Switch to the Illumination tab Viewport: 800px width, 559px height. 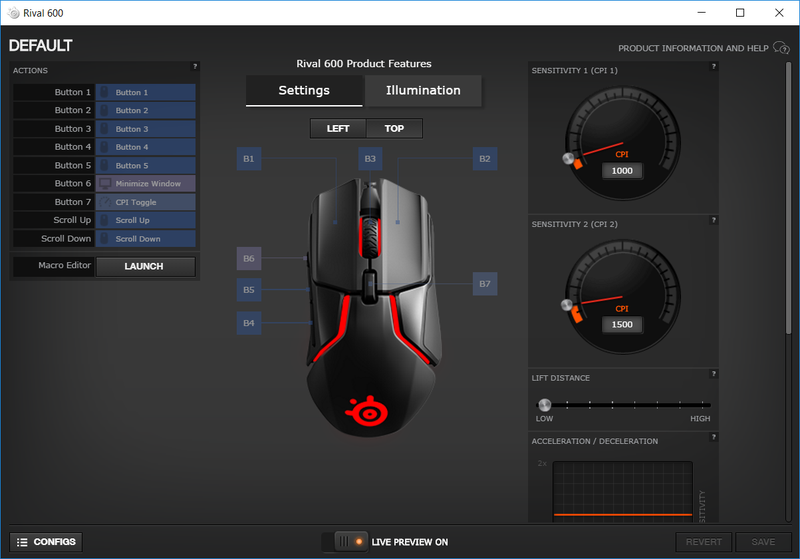[423, 91]
